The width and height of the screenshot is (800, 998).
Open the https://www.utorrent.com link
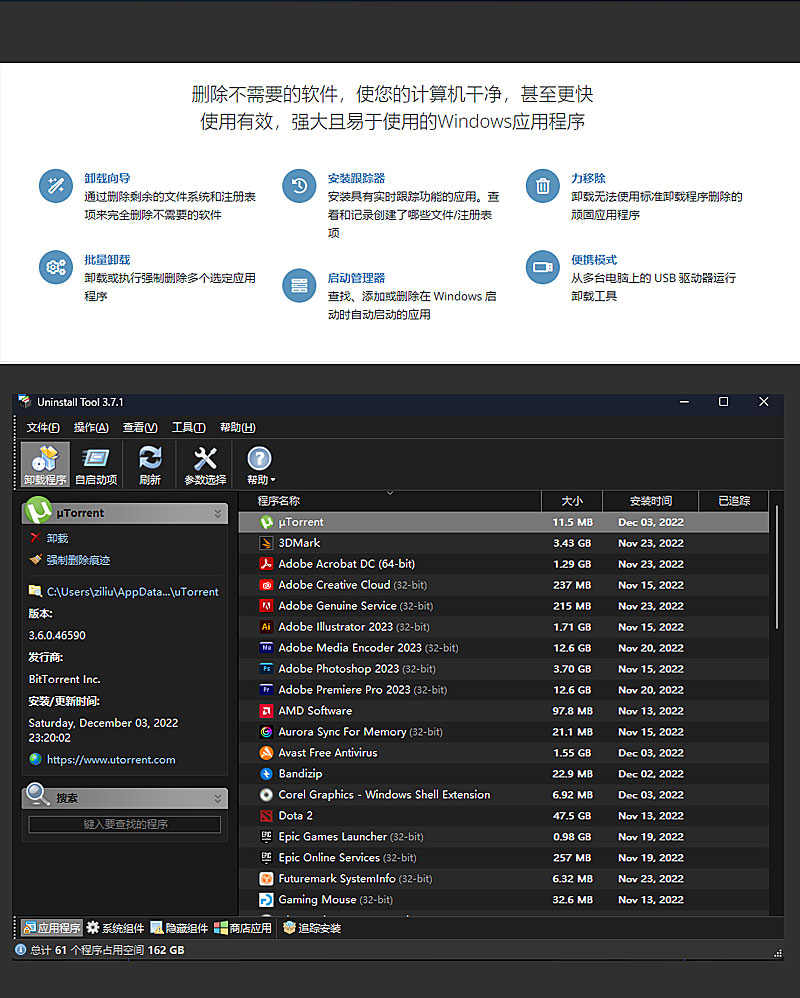[111, 759]
